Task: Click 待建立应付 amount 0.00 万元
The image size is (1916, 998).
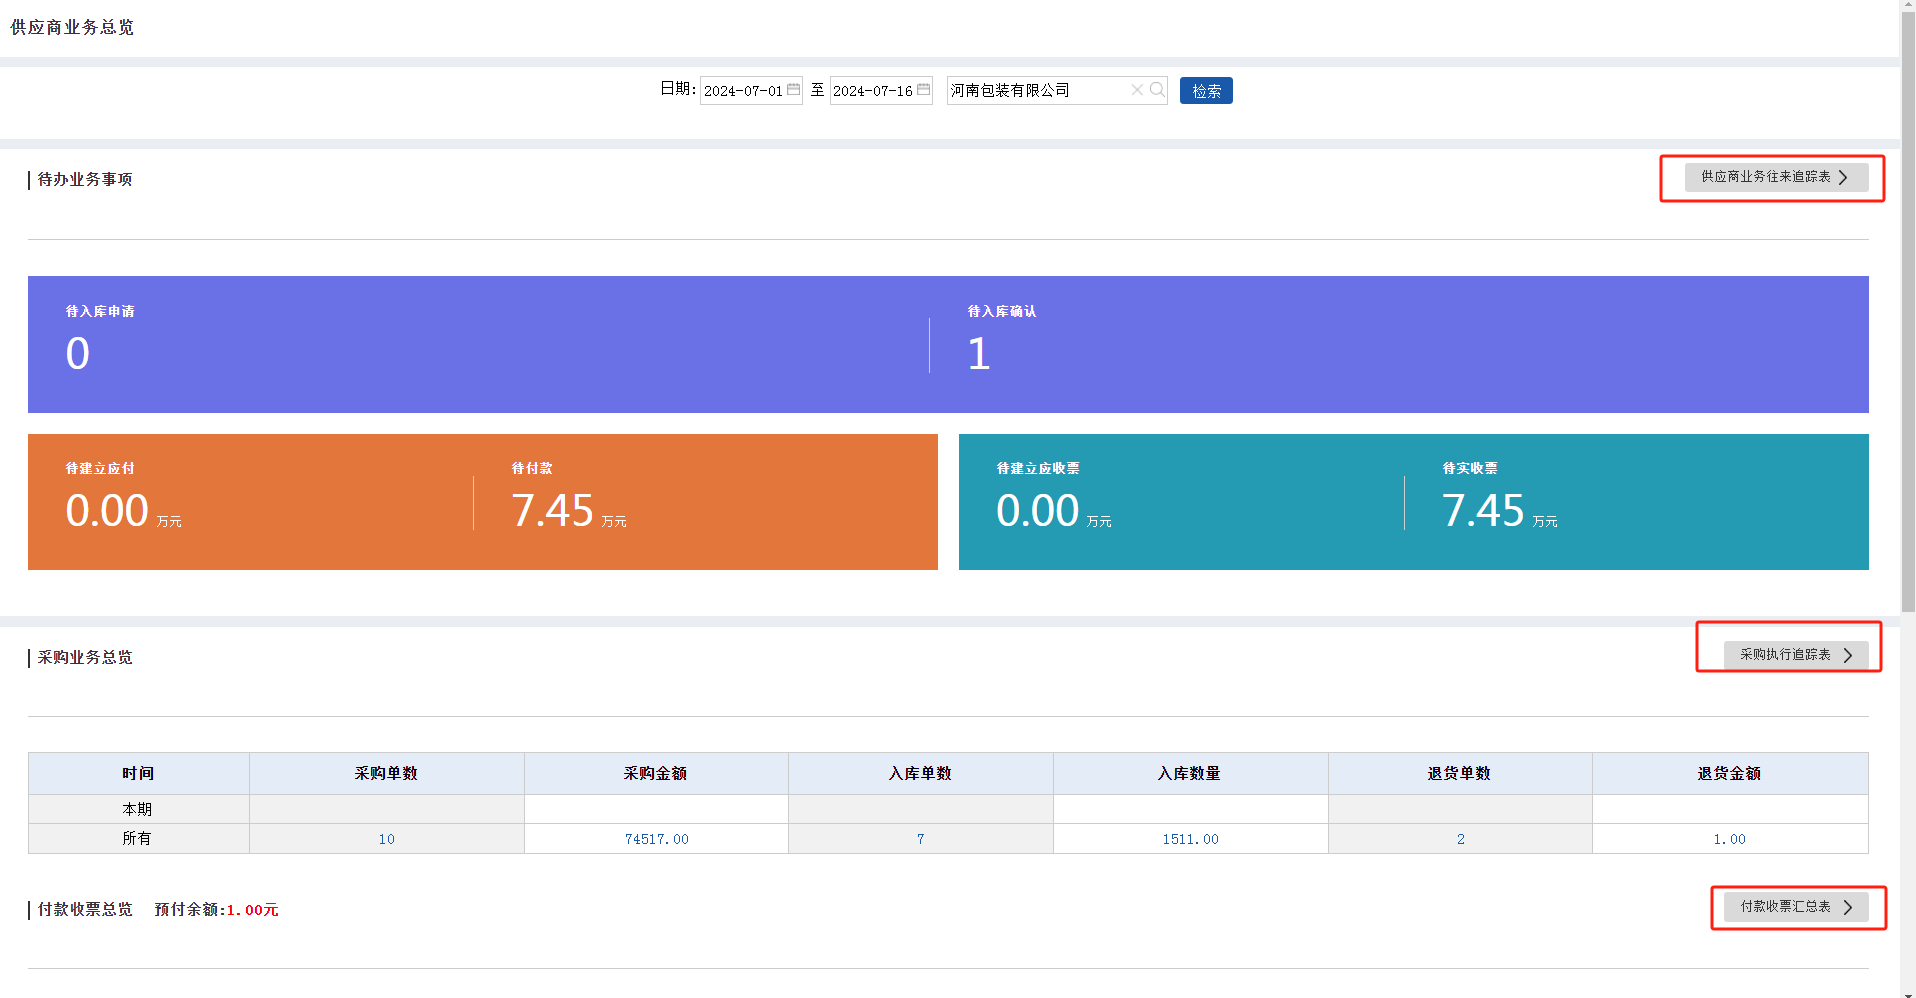Action: point(123,511)
